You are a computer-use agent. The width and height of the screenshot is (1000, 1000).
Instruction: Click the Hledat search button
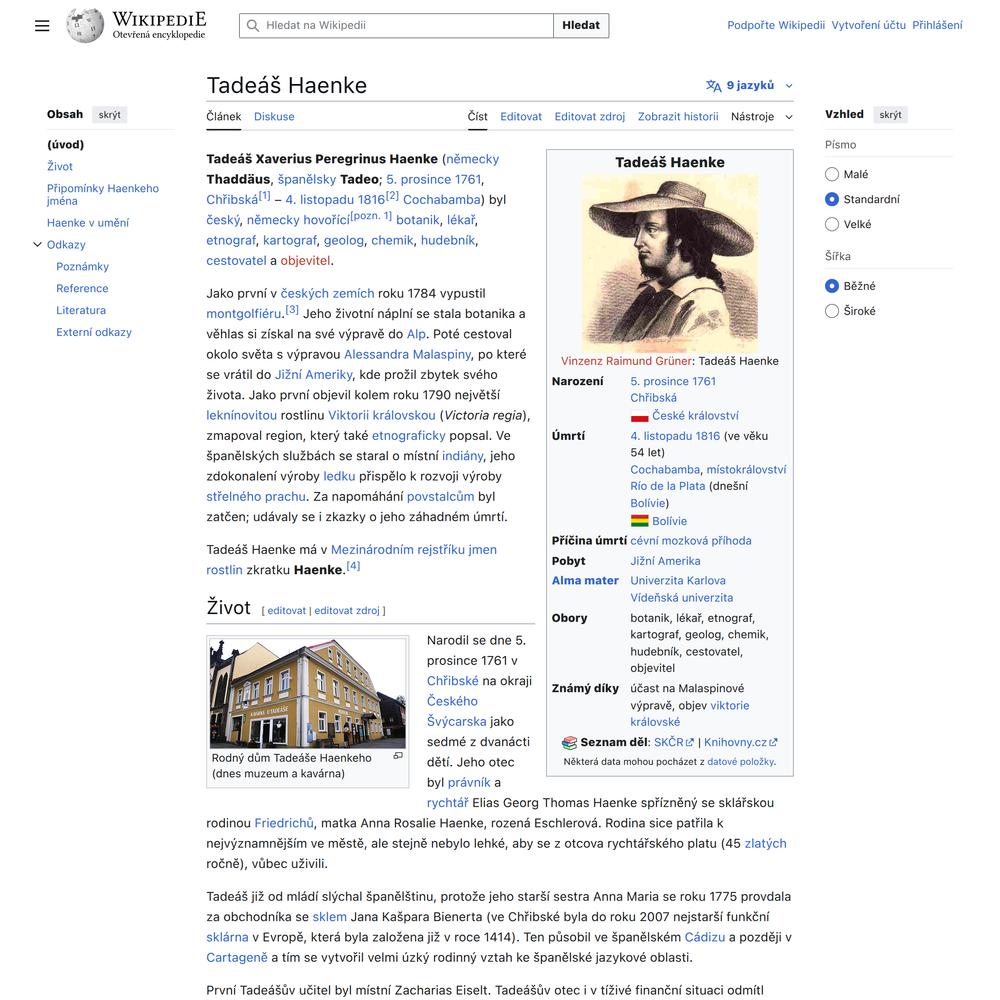point(581,26)
